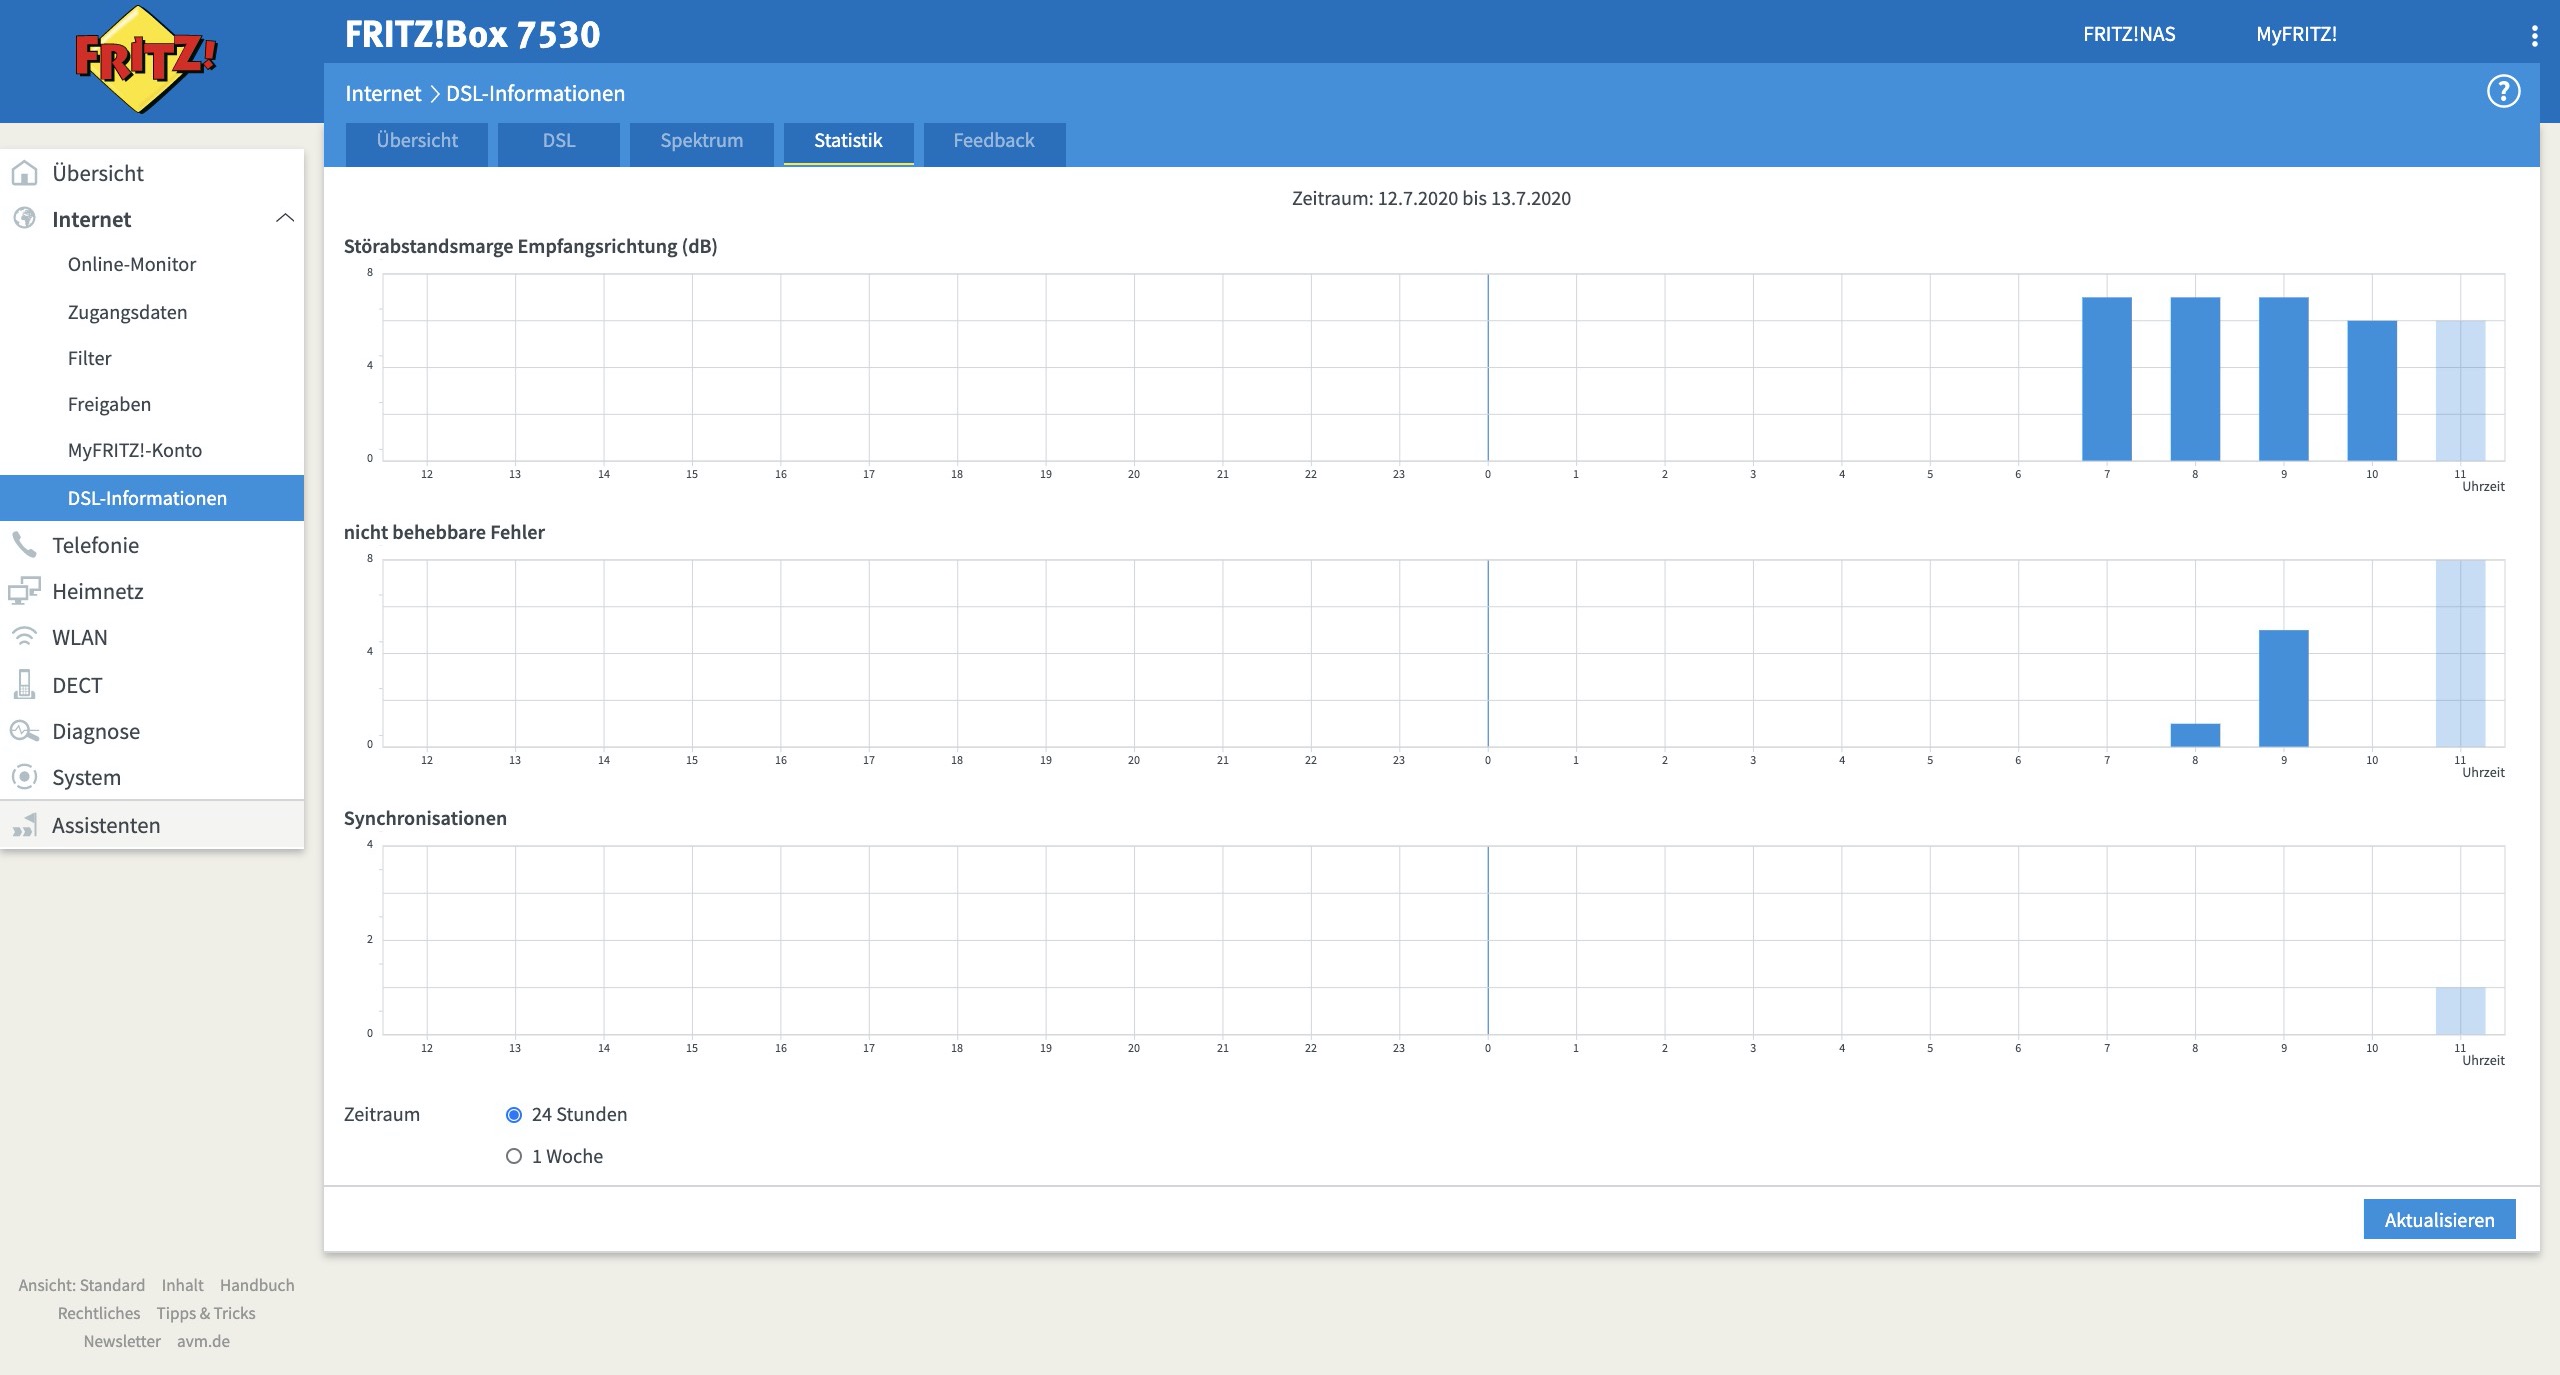The height and width of the screenshot is (1375, 2560).
Task: Click Internet in the breadcrumb
Action: [383, 93]
